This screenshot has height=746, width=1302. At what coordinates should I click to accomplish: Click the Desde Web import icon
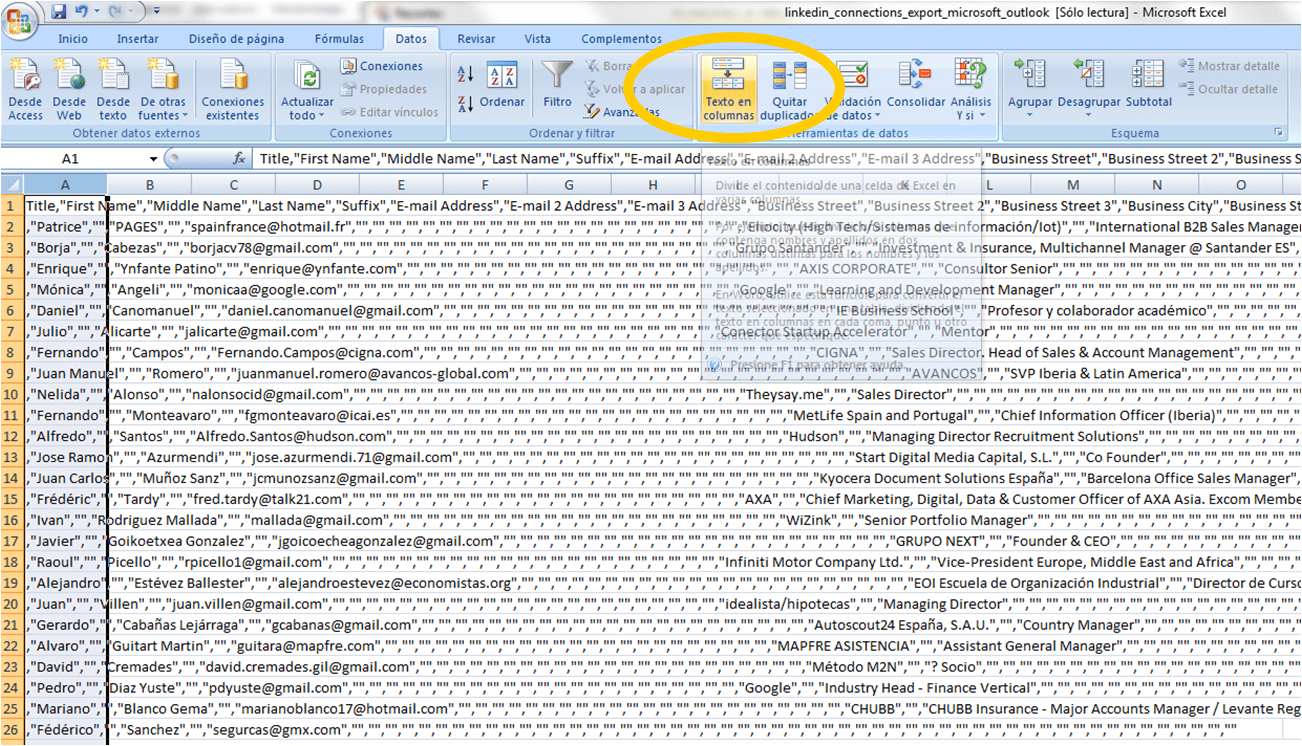click(x=69, y=77)
